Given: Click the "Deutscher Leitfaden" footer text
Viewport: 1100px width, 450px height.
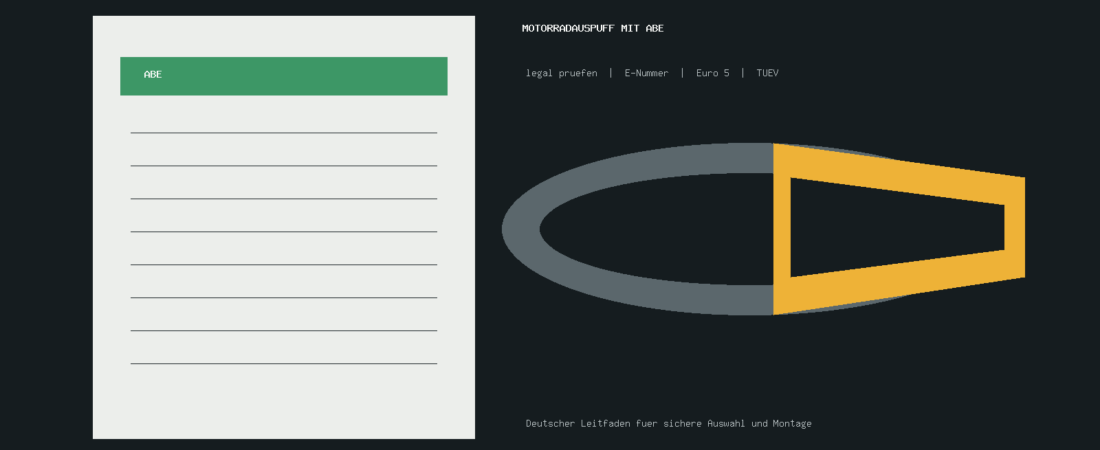Looking at the screenshot, I should (x=669, y=423).
